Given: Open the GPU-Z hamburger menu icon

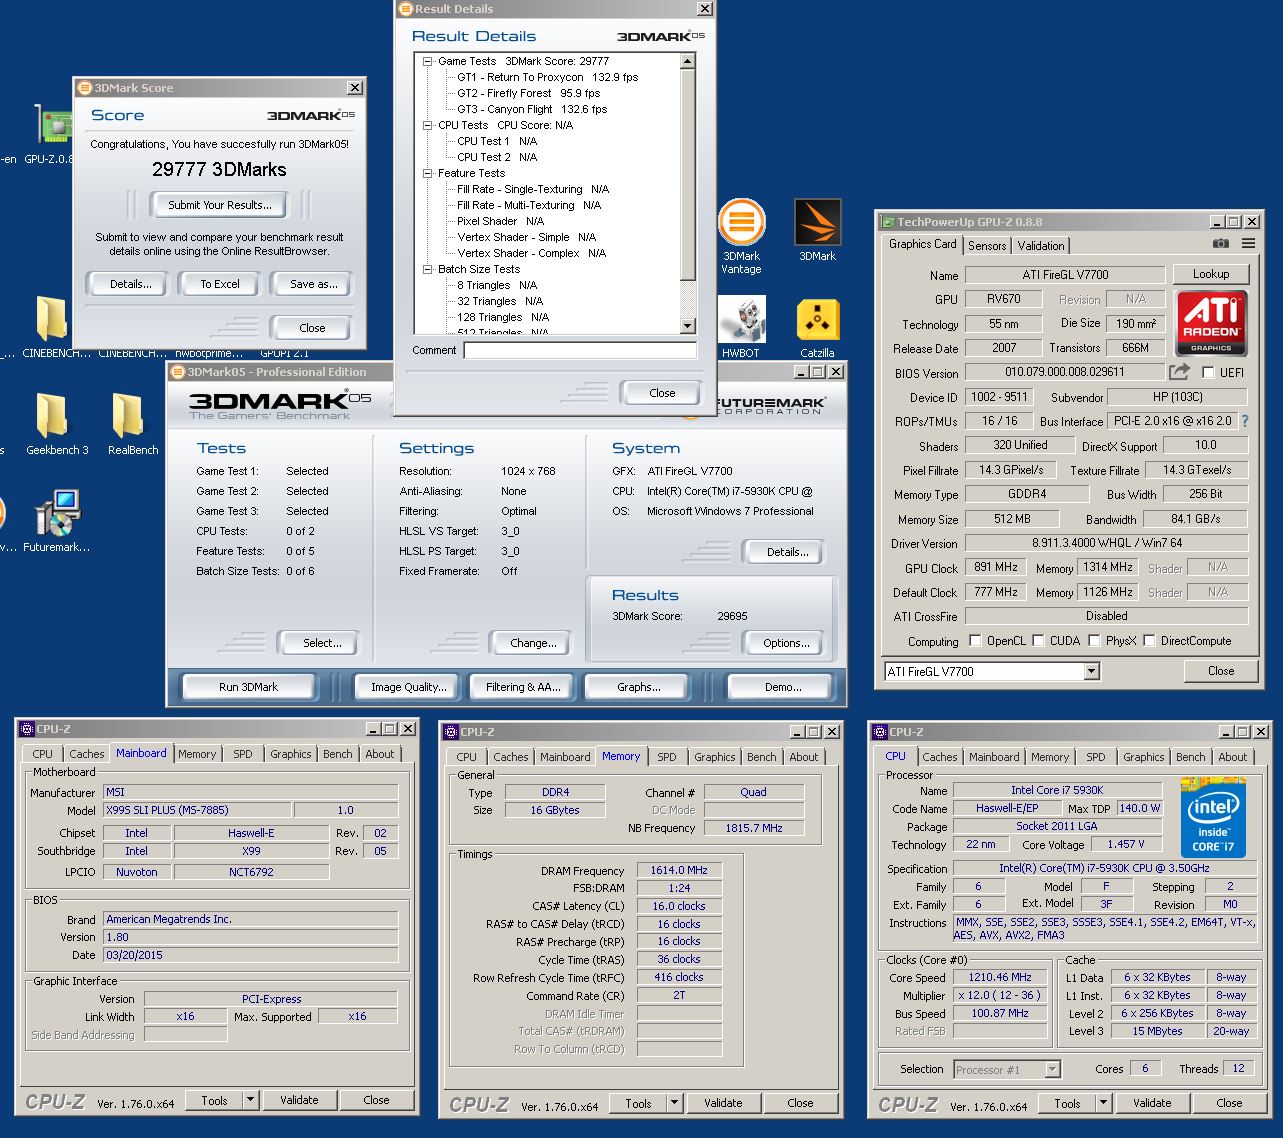Looking at the screenshot, I should [1248, 243].
